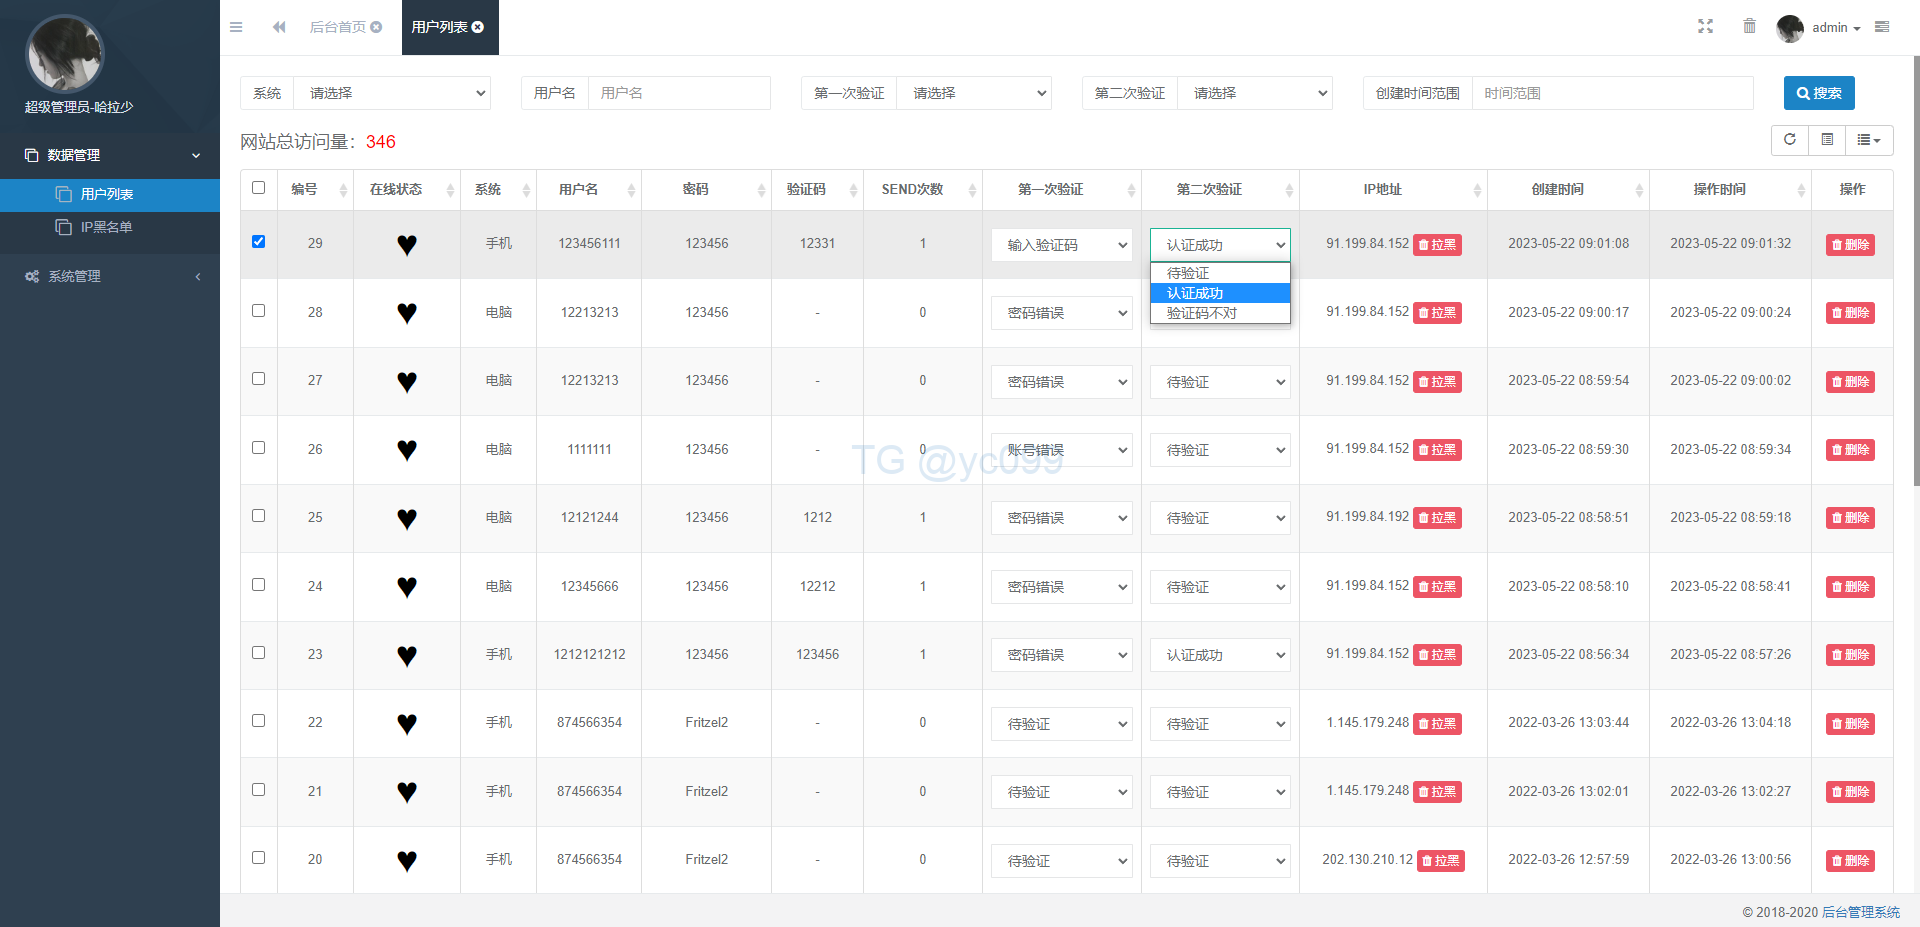Viewport: 1920px width, 927px height.
Task: Open the 系统 filter dropdown
Action: point(396,93)
